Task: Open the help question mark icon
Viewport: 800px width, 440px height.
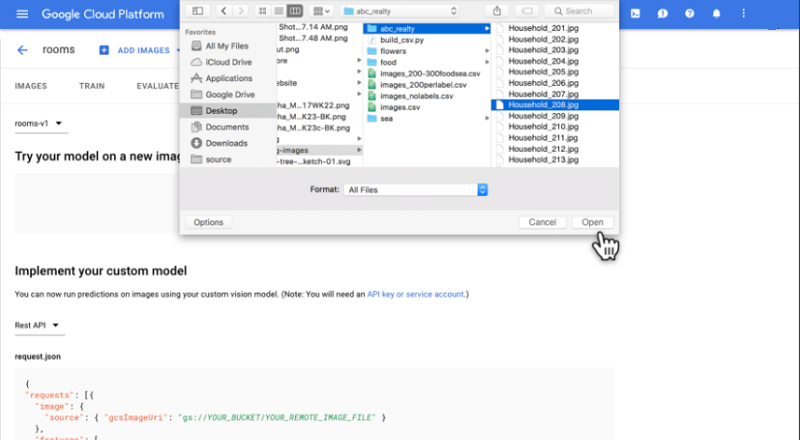Action: (689, 15)
